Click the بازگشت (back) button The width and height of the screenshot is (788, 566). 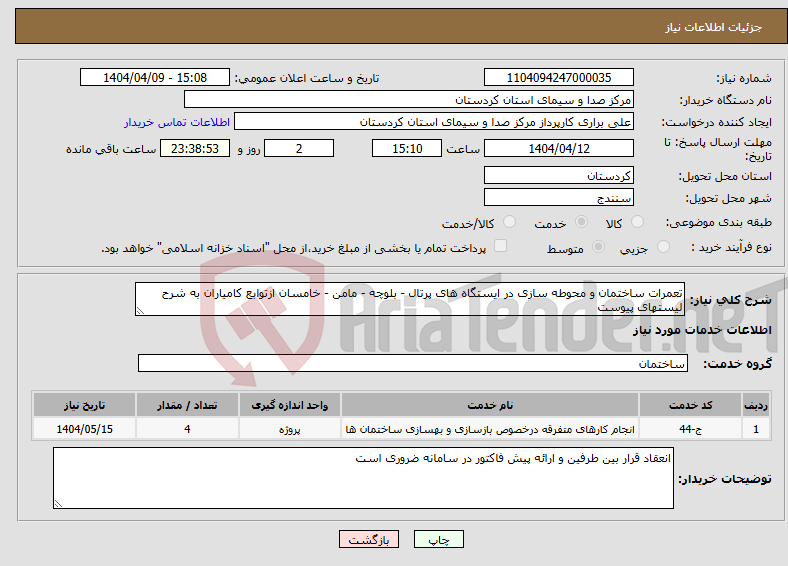(x=369, y=539)
